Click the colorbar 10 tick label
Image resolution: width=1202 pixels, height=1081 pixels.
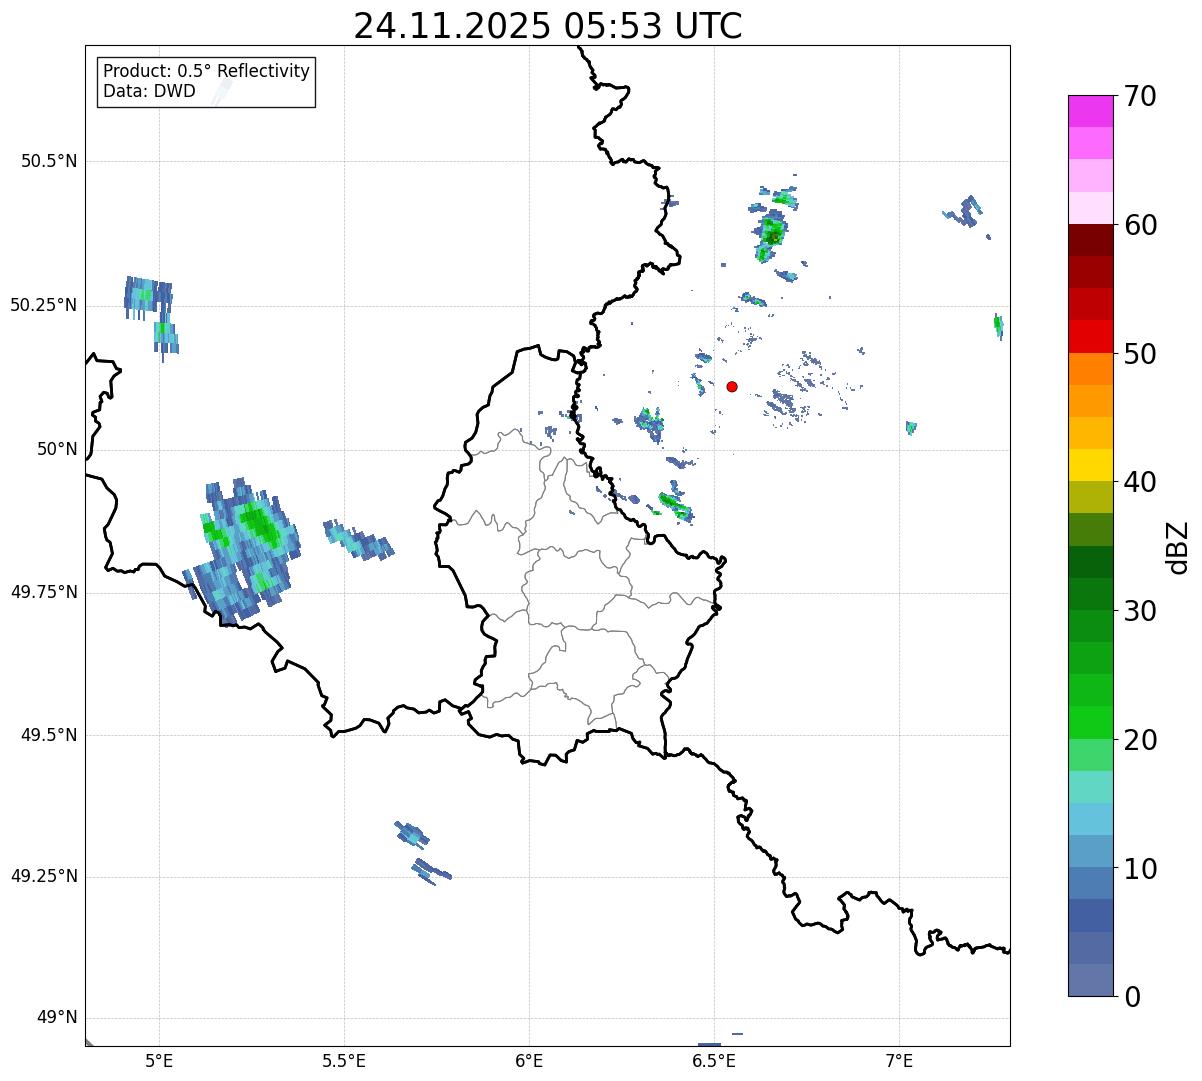coord(1141,869)
